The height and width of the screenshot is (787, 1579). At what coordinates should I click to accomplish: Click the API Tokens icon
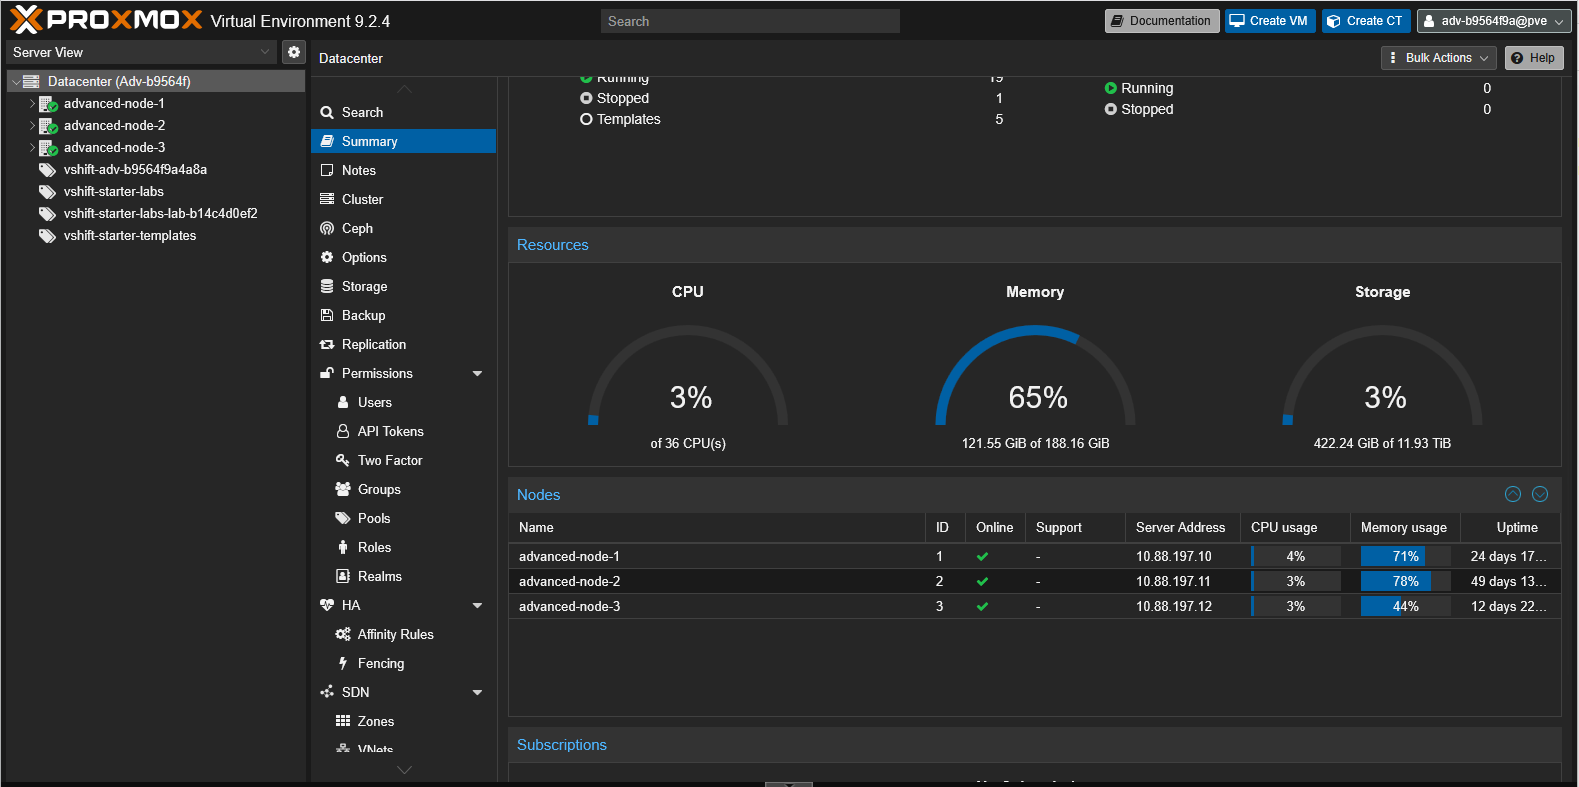[x=343, y=432]
